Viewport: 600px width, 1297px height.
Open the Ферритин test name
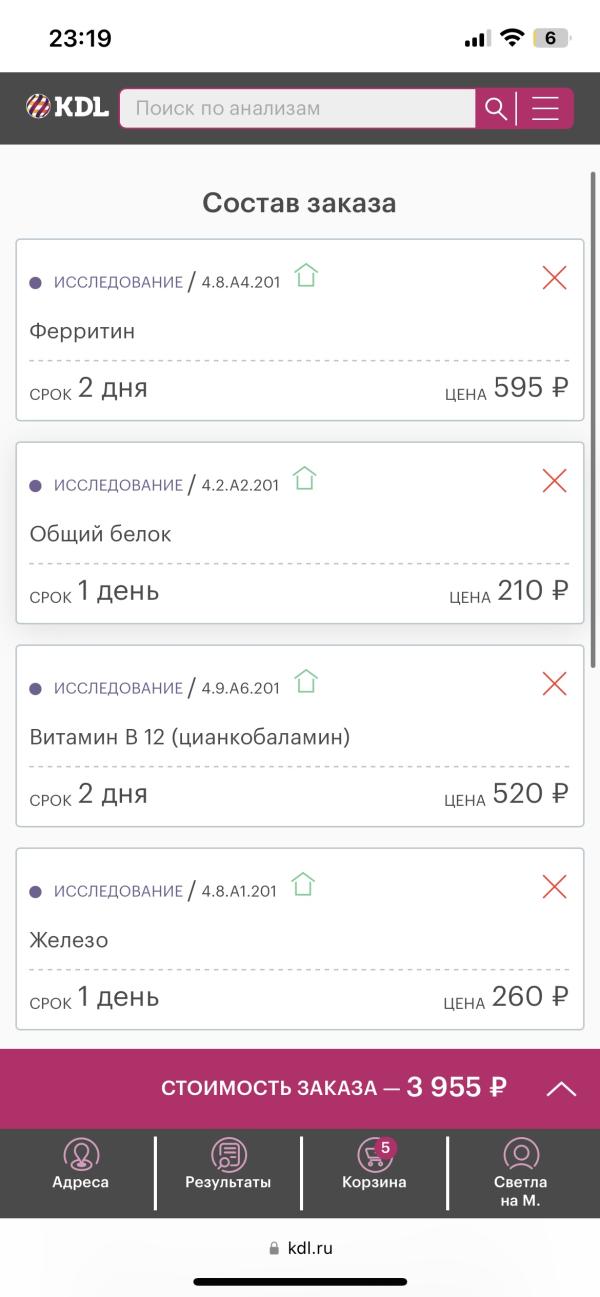[x=82, y=331]
